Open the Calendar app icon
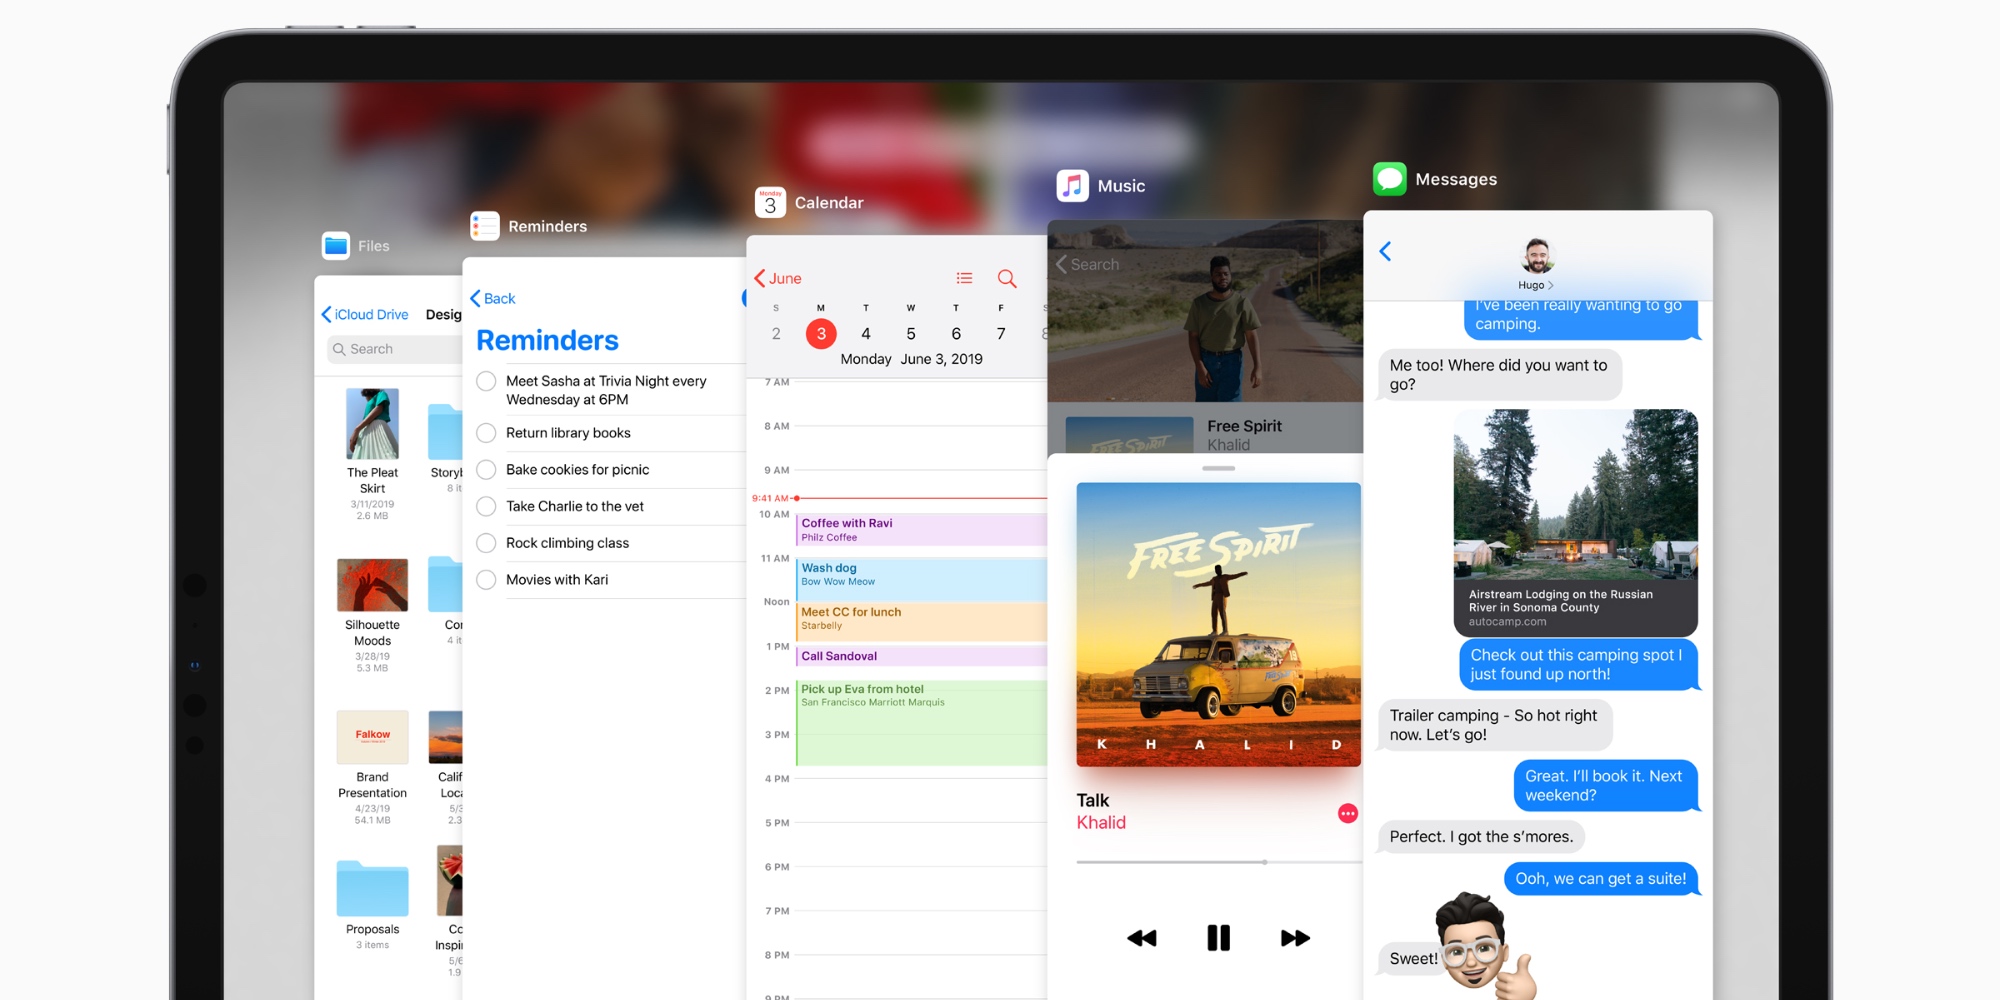This screenshot has width=2000, height=1000. (769, 202)
